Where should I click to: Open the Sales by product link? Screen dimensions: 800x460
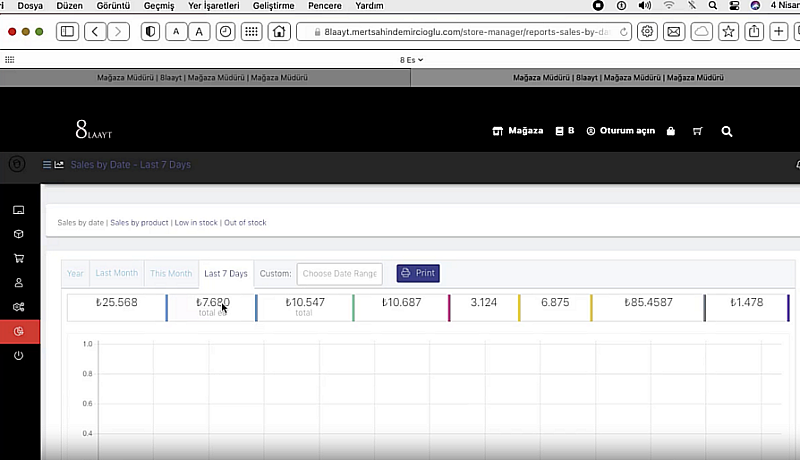point(139,222)
